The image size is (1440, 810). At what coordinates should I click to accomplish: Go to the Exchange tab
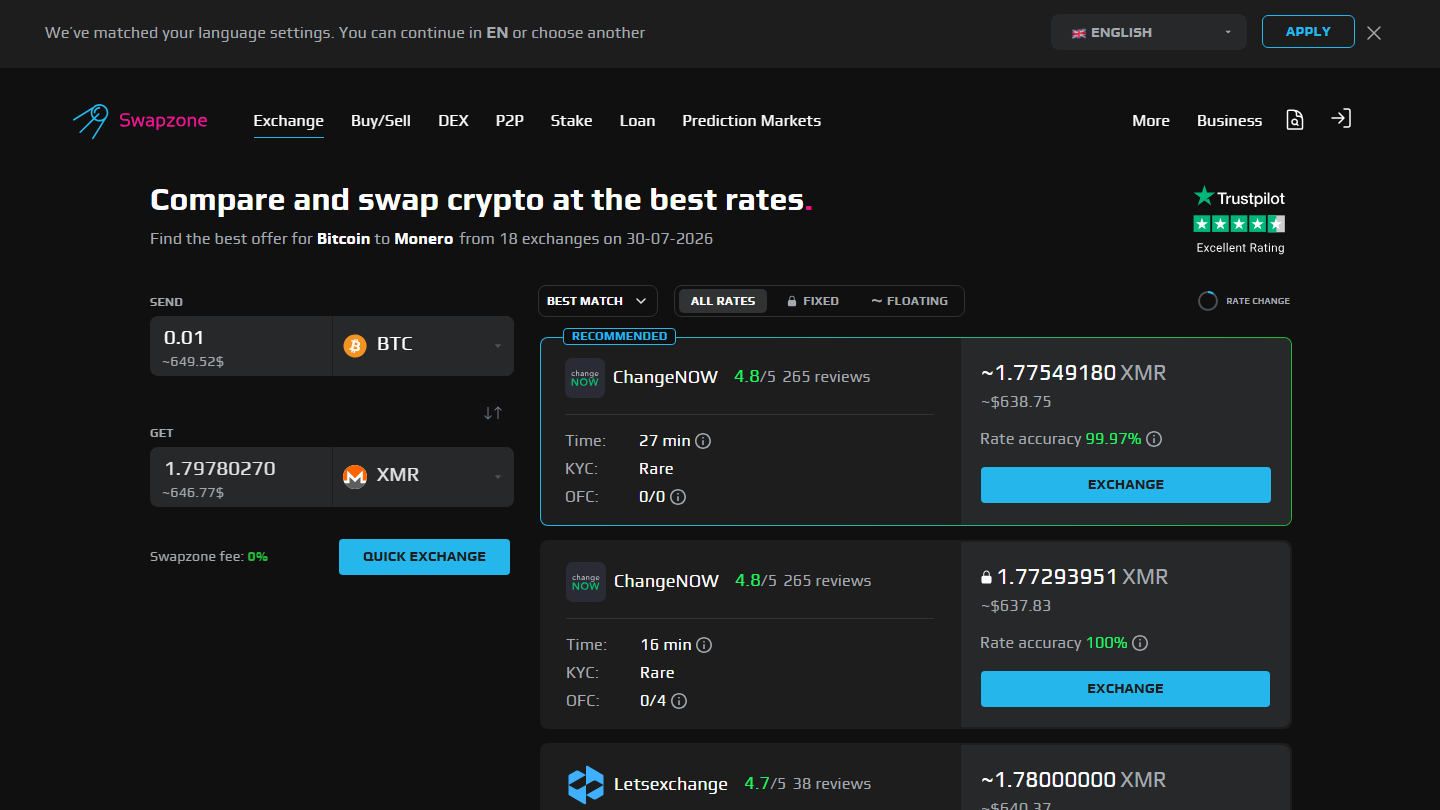289,120
